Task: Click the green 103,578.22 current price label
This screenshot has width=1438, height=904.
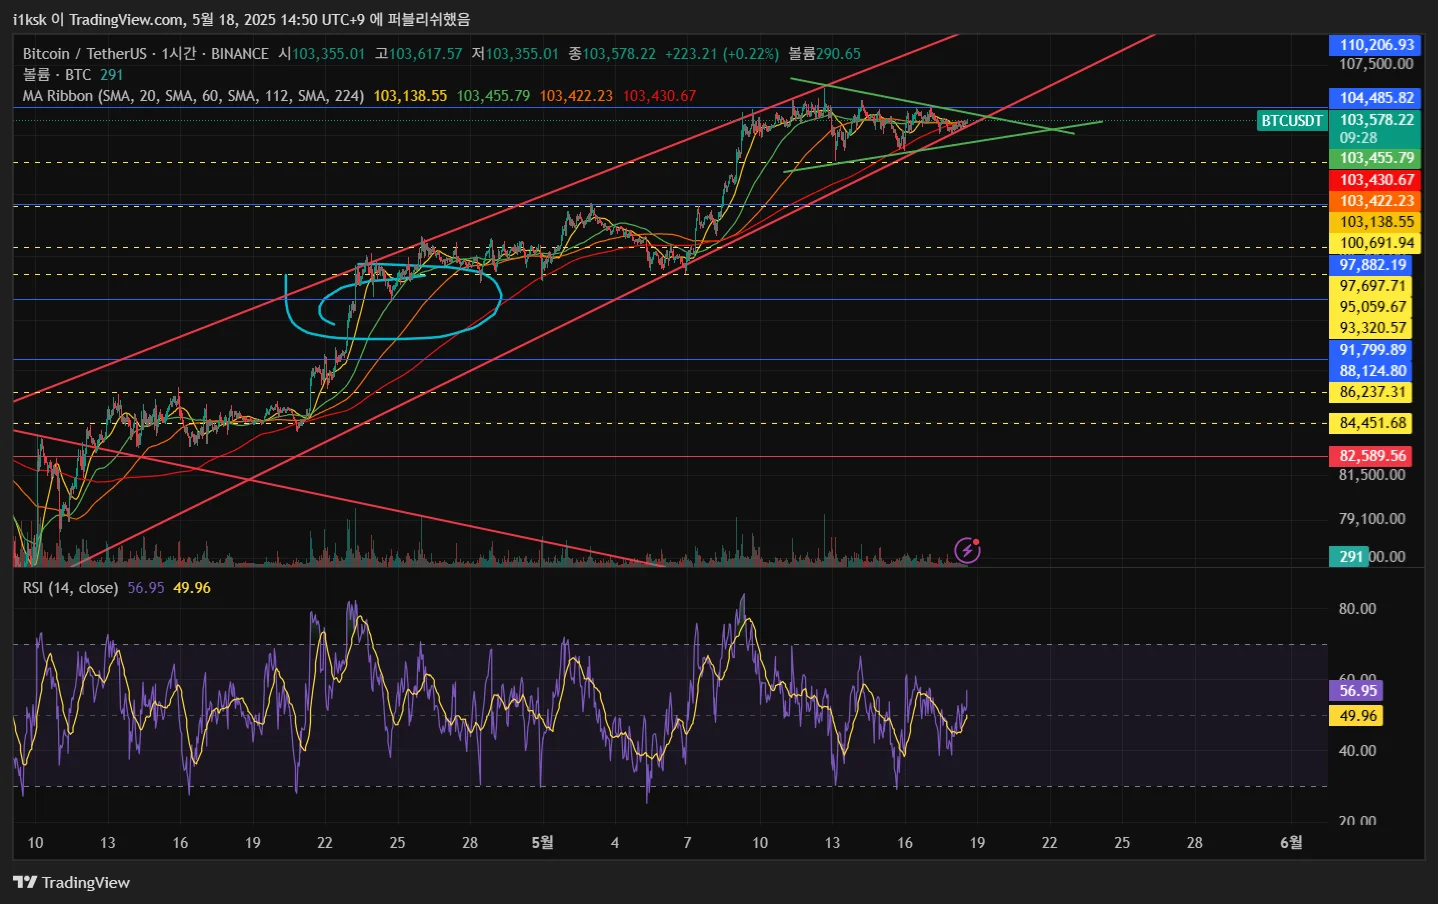Action: coord(1375,128)
